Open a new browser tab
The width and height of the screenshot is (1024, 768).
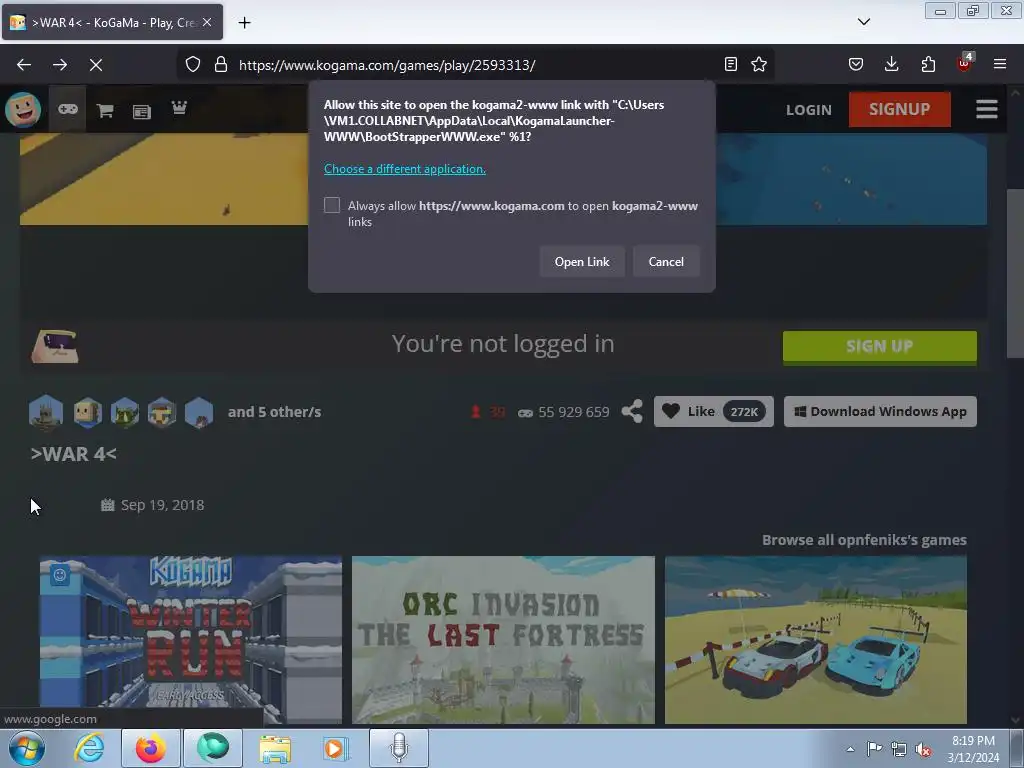244,23
